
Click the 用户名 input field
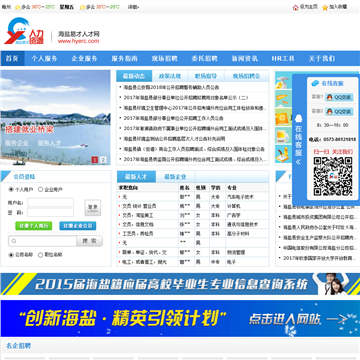pos(51,203)
